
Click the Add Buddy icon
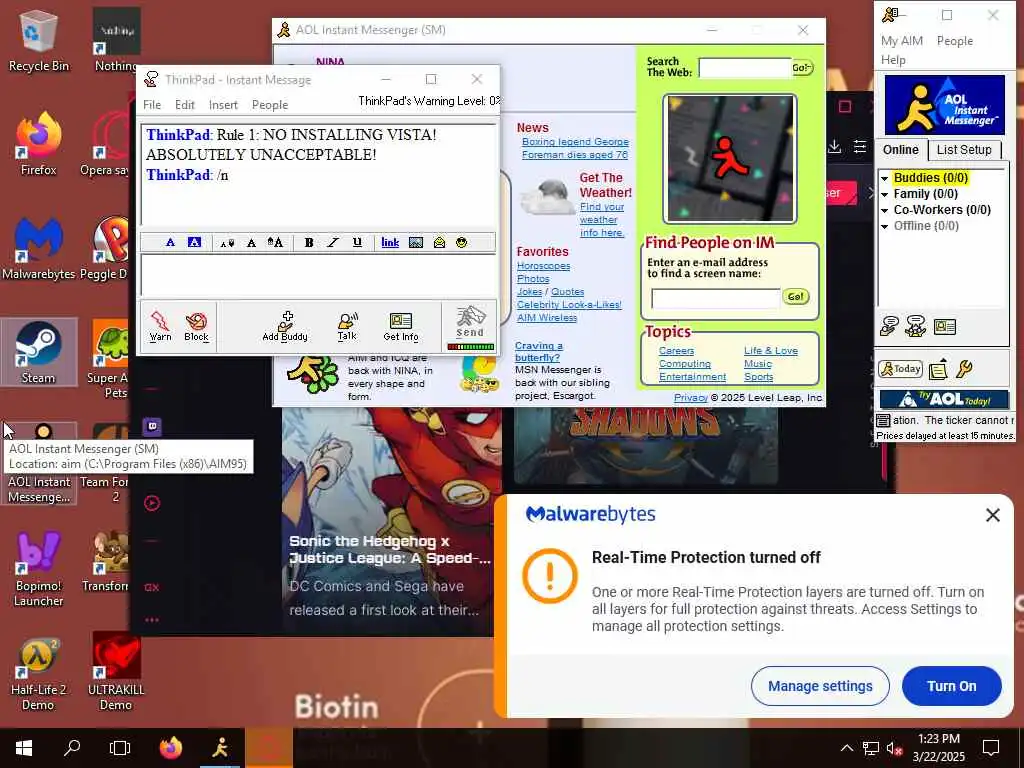point(285,326)
